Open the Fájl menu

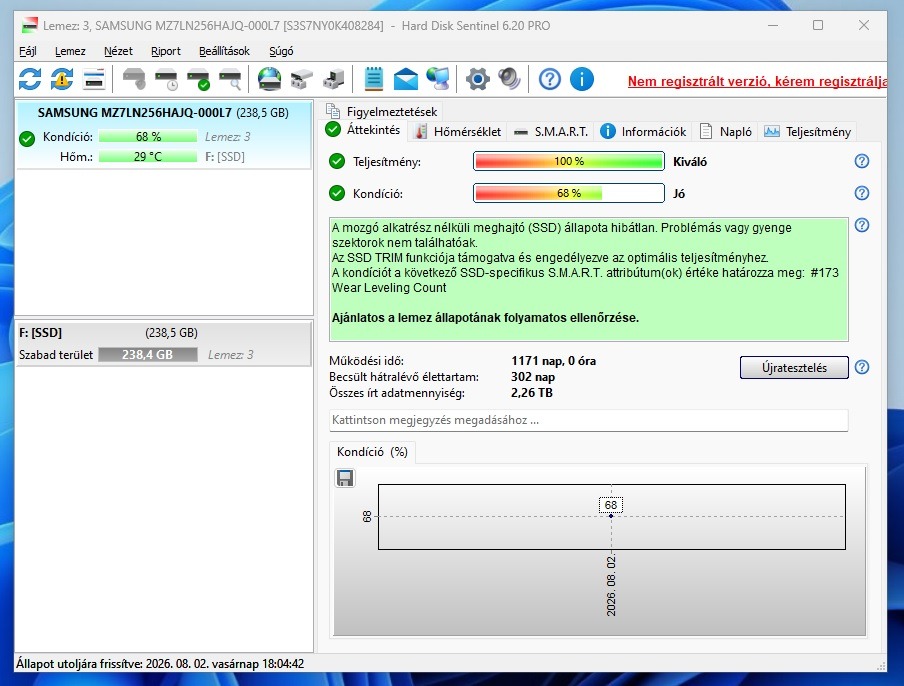(x=28, y=51)
